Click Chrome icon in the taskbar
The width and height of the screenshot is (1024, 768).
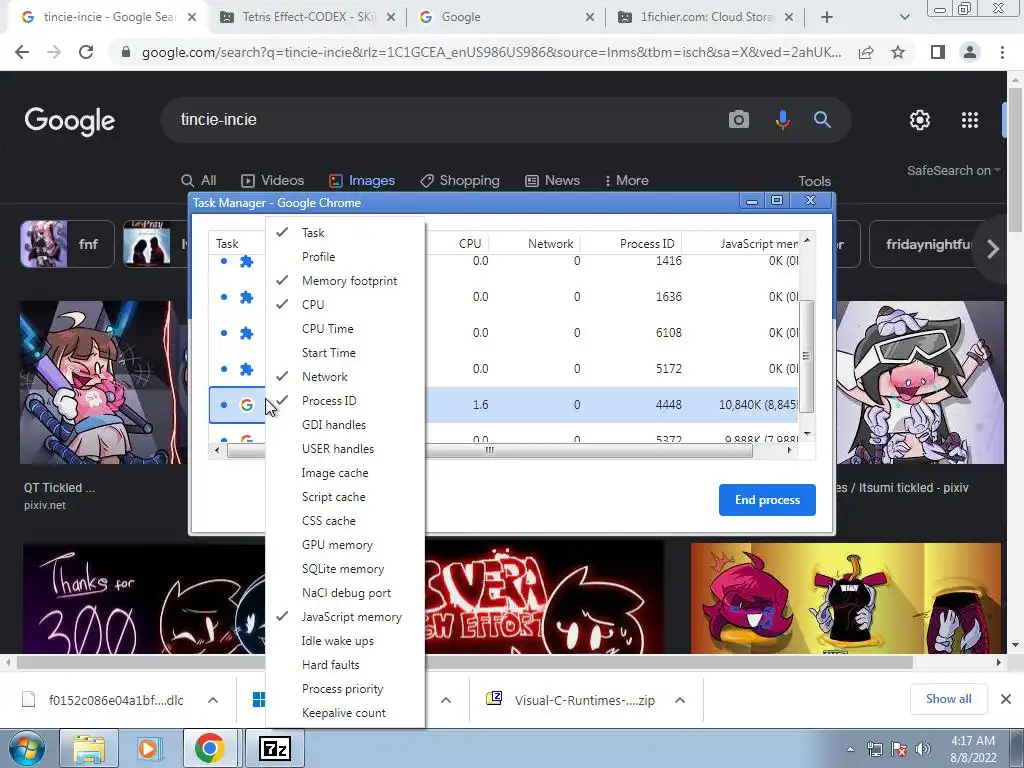[209, 748]
